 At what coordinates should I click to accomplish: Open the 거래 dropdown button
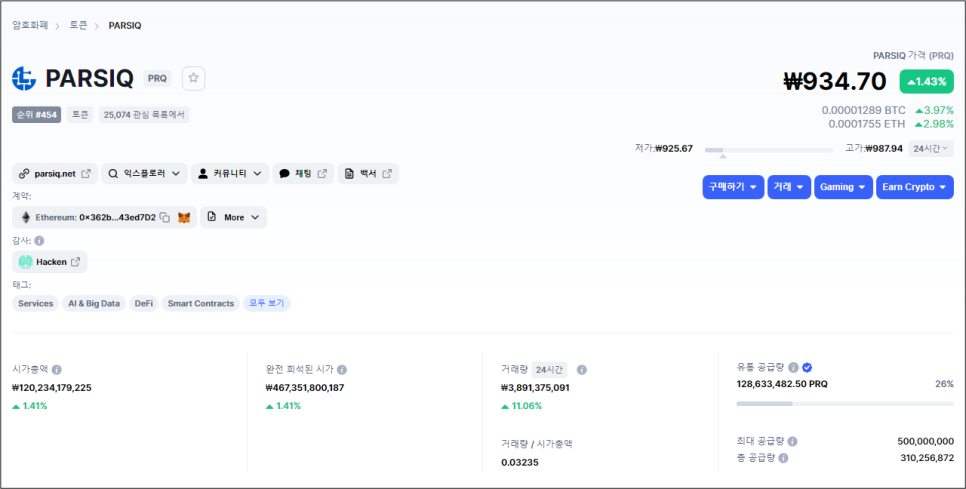point(789,187)
